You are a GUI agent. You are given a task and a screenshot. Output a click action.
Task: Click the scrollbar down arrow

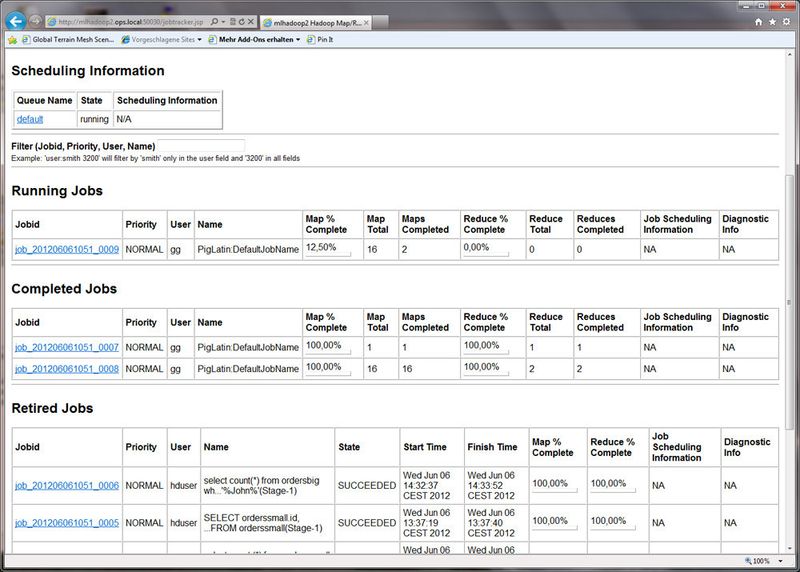(x=789, y=549)
